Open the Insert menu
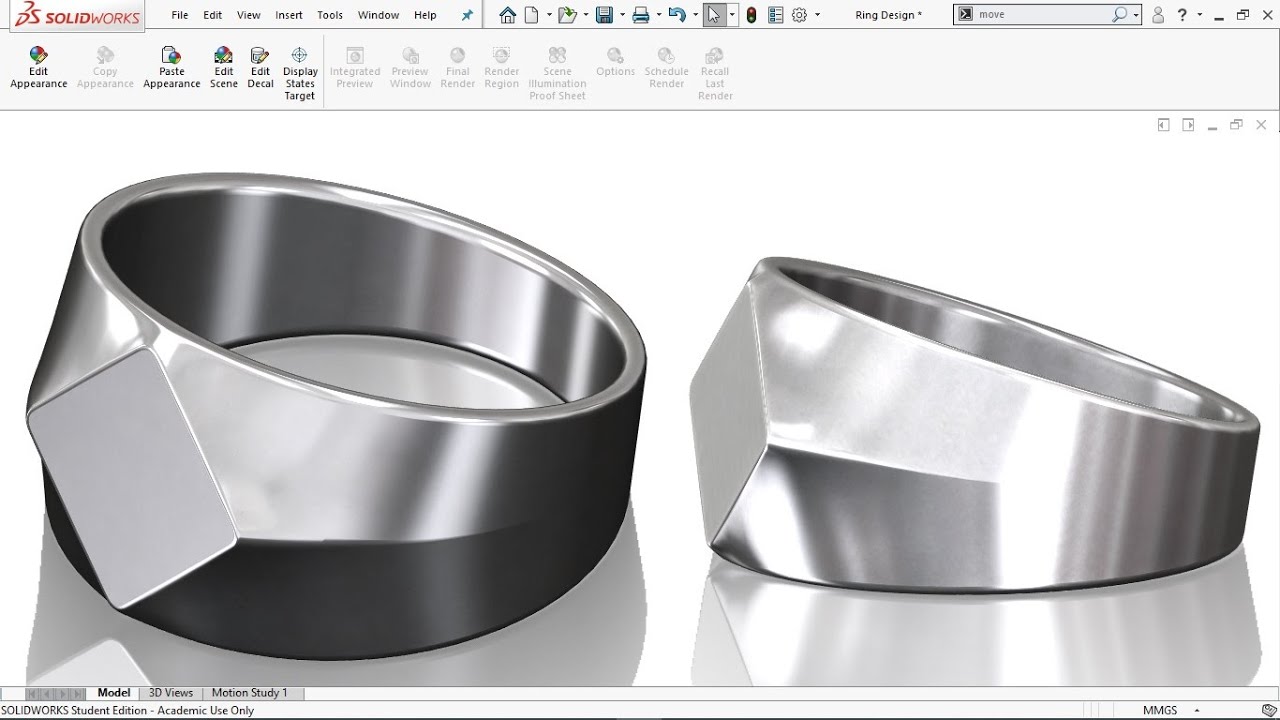This screenshot has width=1280, height=720. click(289, 15)
